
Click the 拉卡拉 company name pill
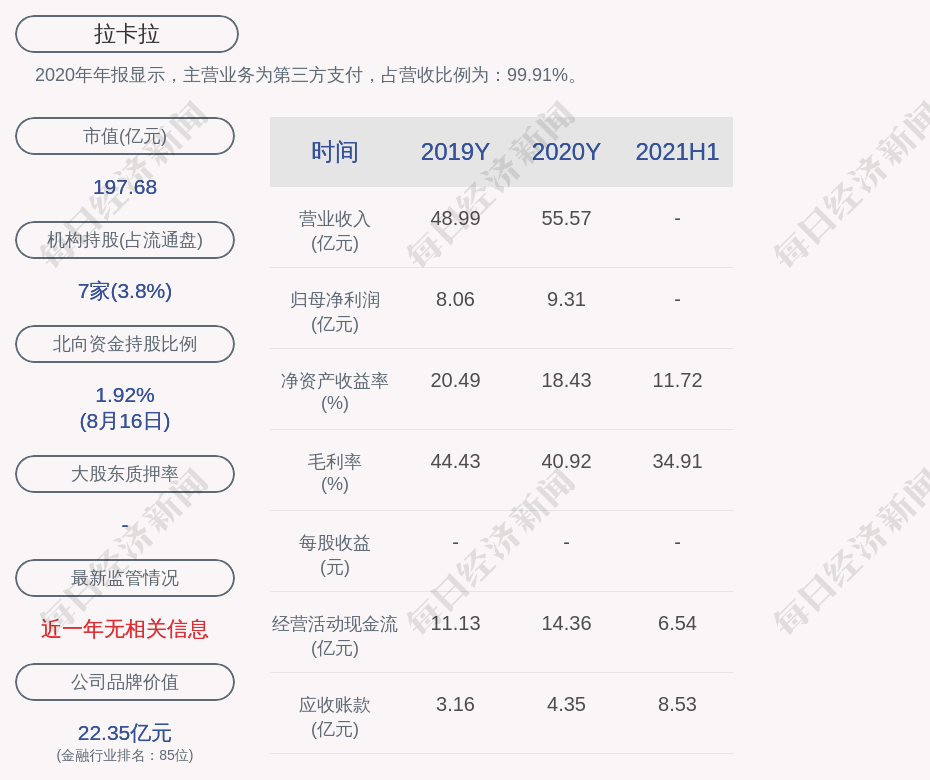click(x=127, y=34)
